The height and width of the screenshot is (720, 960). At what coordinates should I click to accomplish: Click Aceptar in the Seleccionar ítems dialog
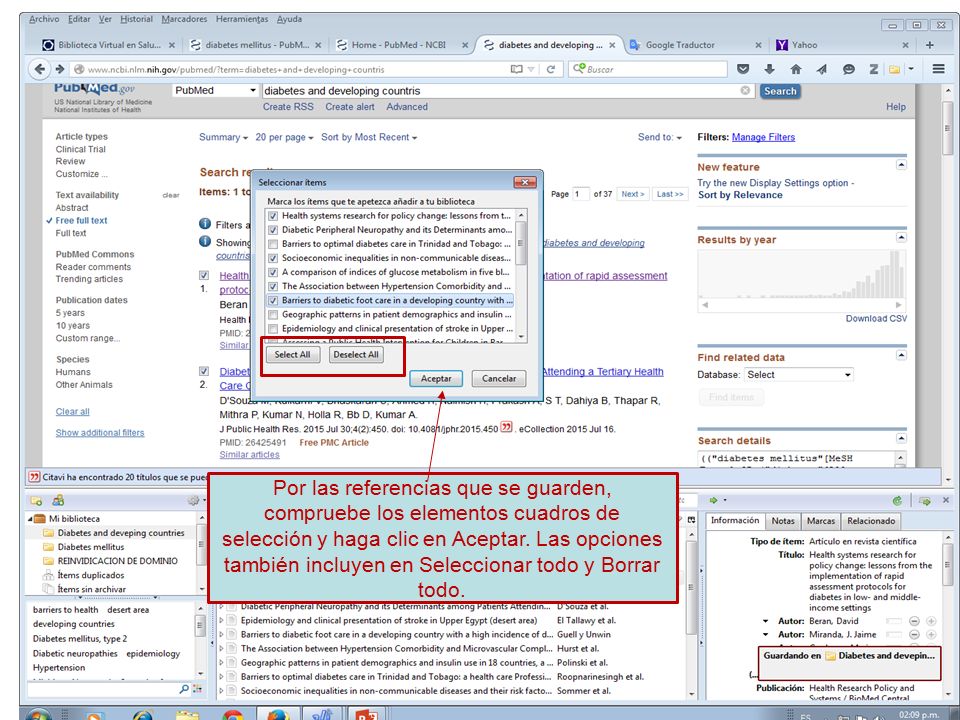(x=436, y=378)
